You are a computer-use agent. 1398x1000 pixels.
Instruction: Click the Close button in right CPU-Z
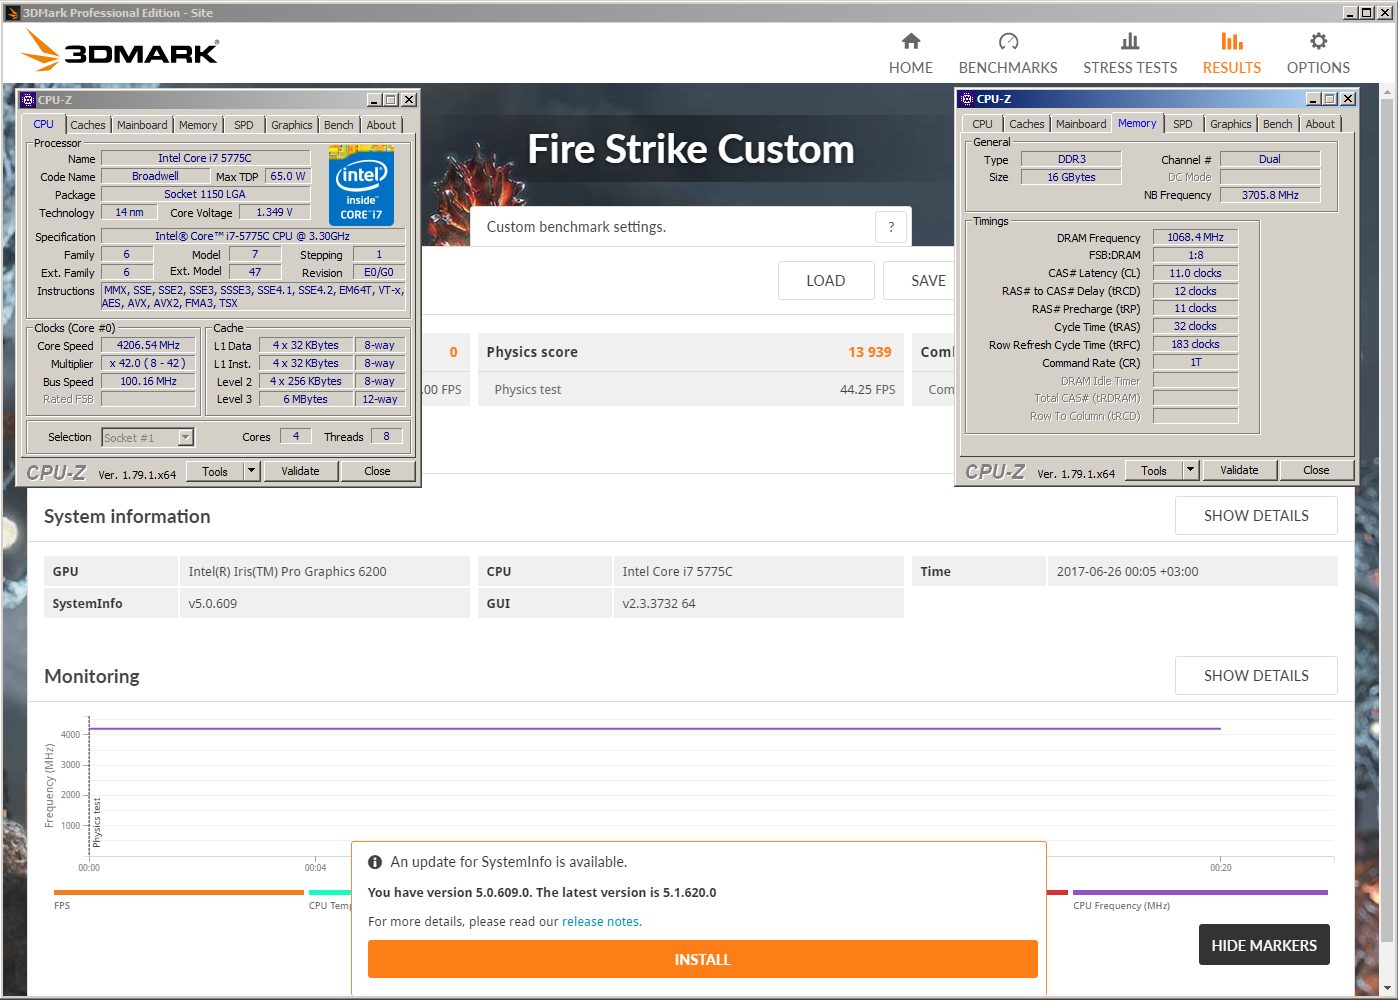(1316, 470)
